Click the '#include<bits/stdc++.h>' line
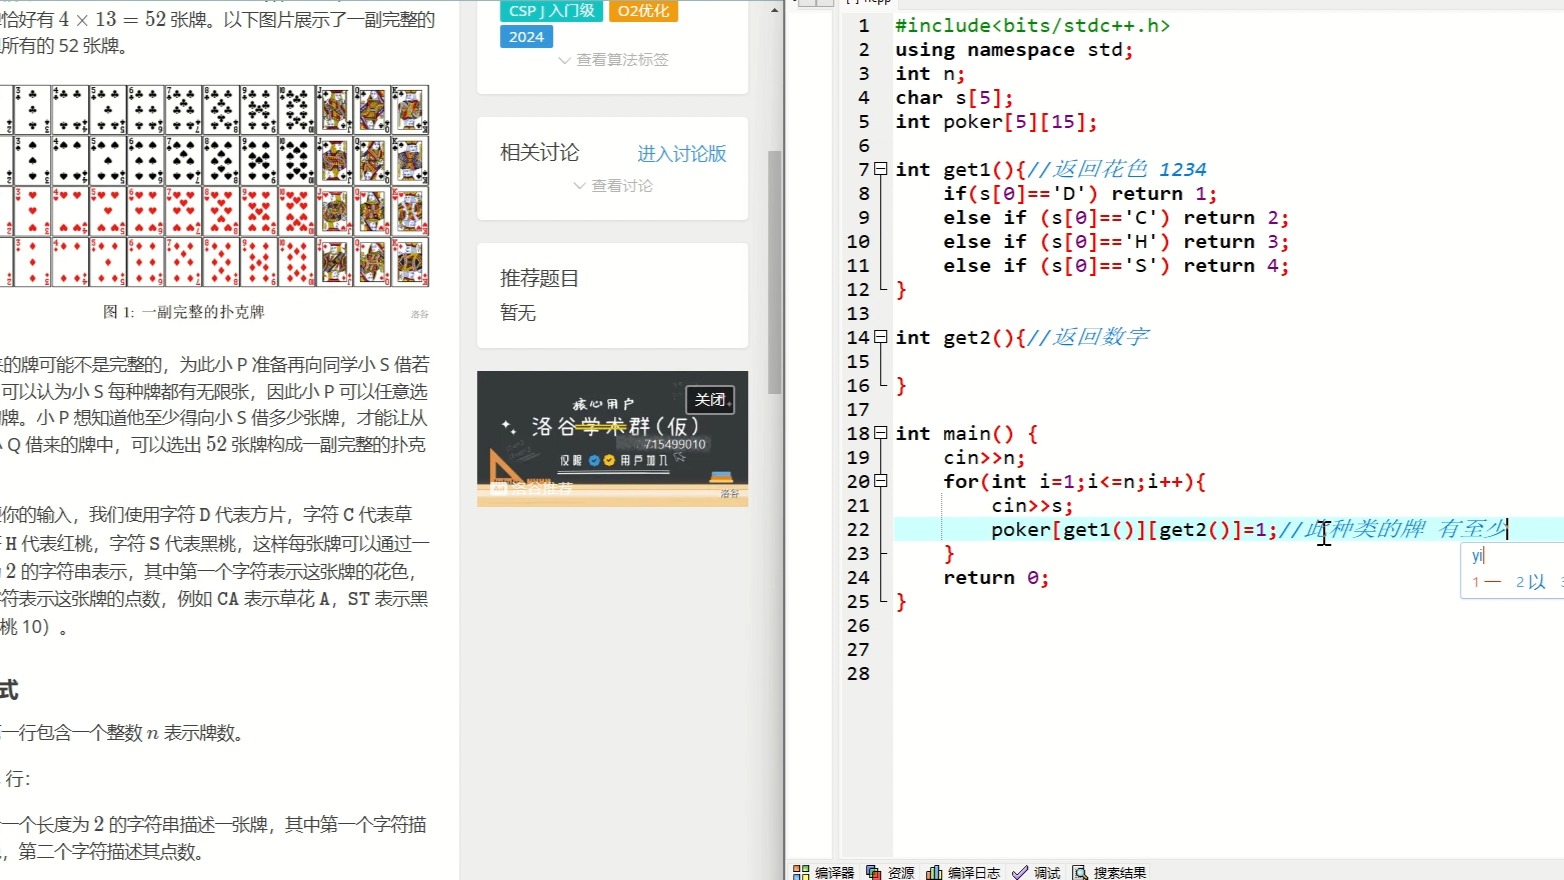1564x880 pixels. [x=1032, y=26]
